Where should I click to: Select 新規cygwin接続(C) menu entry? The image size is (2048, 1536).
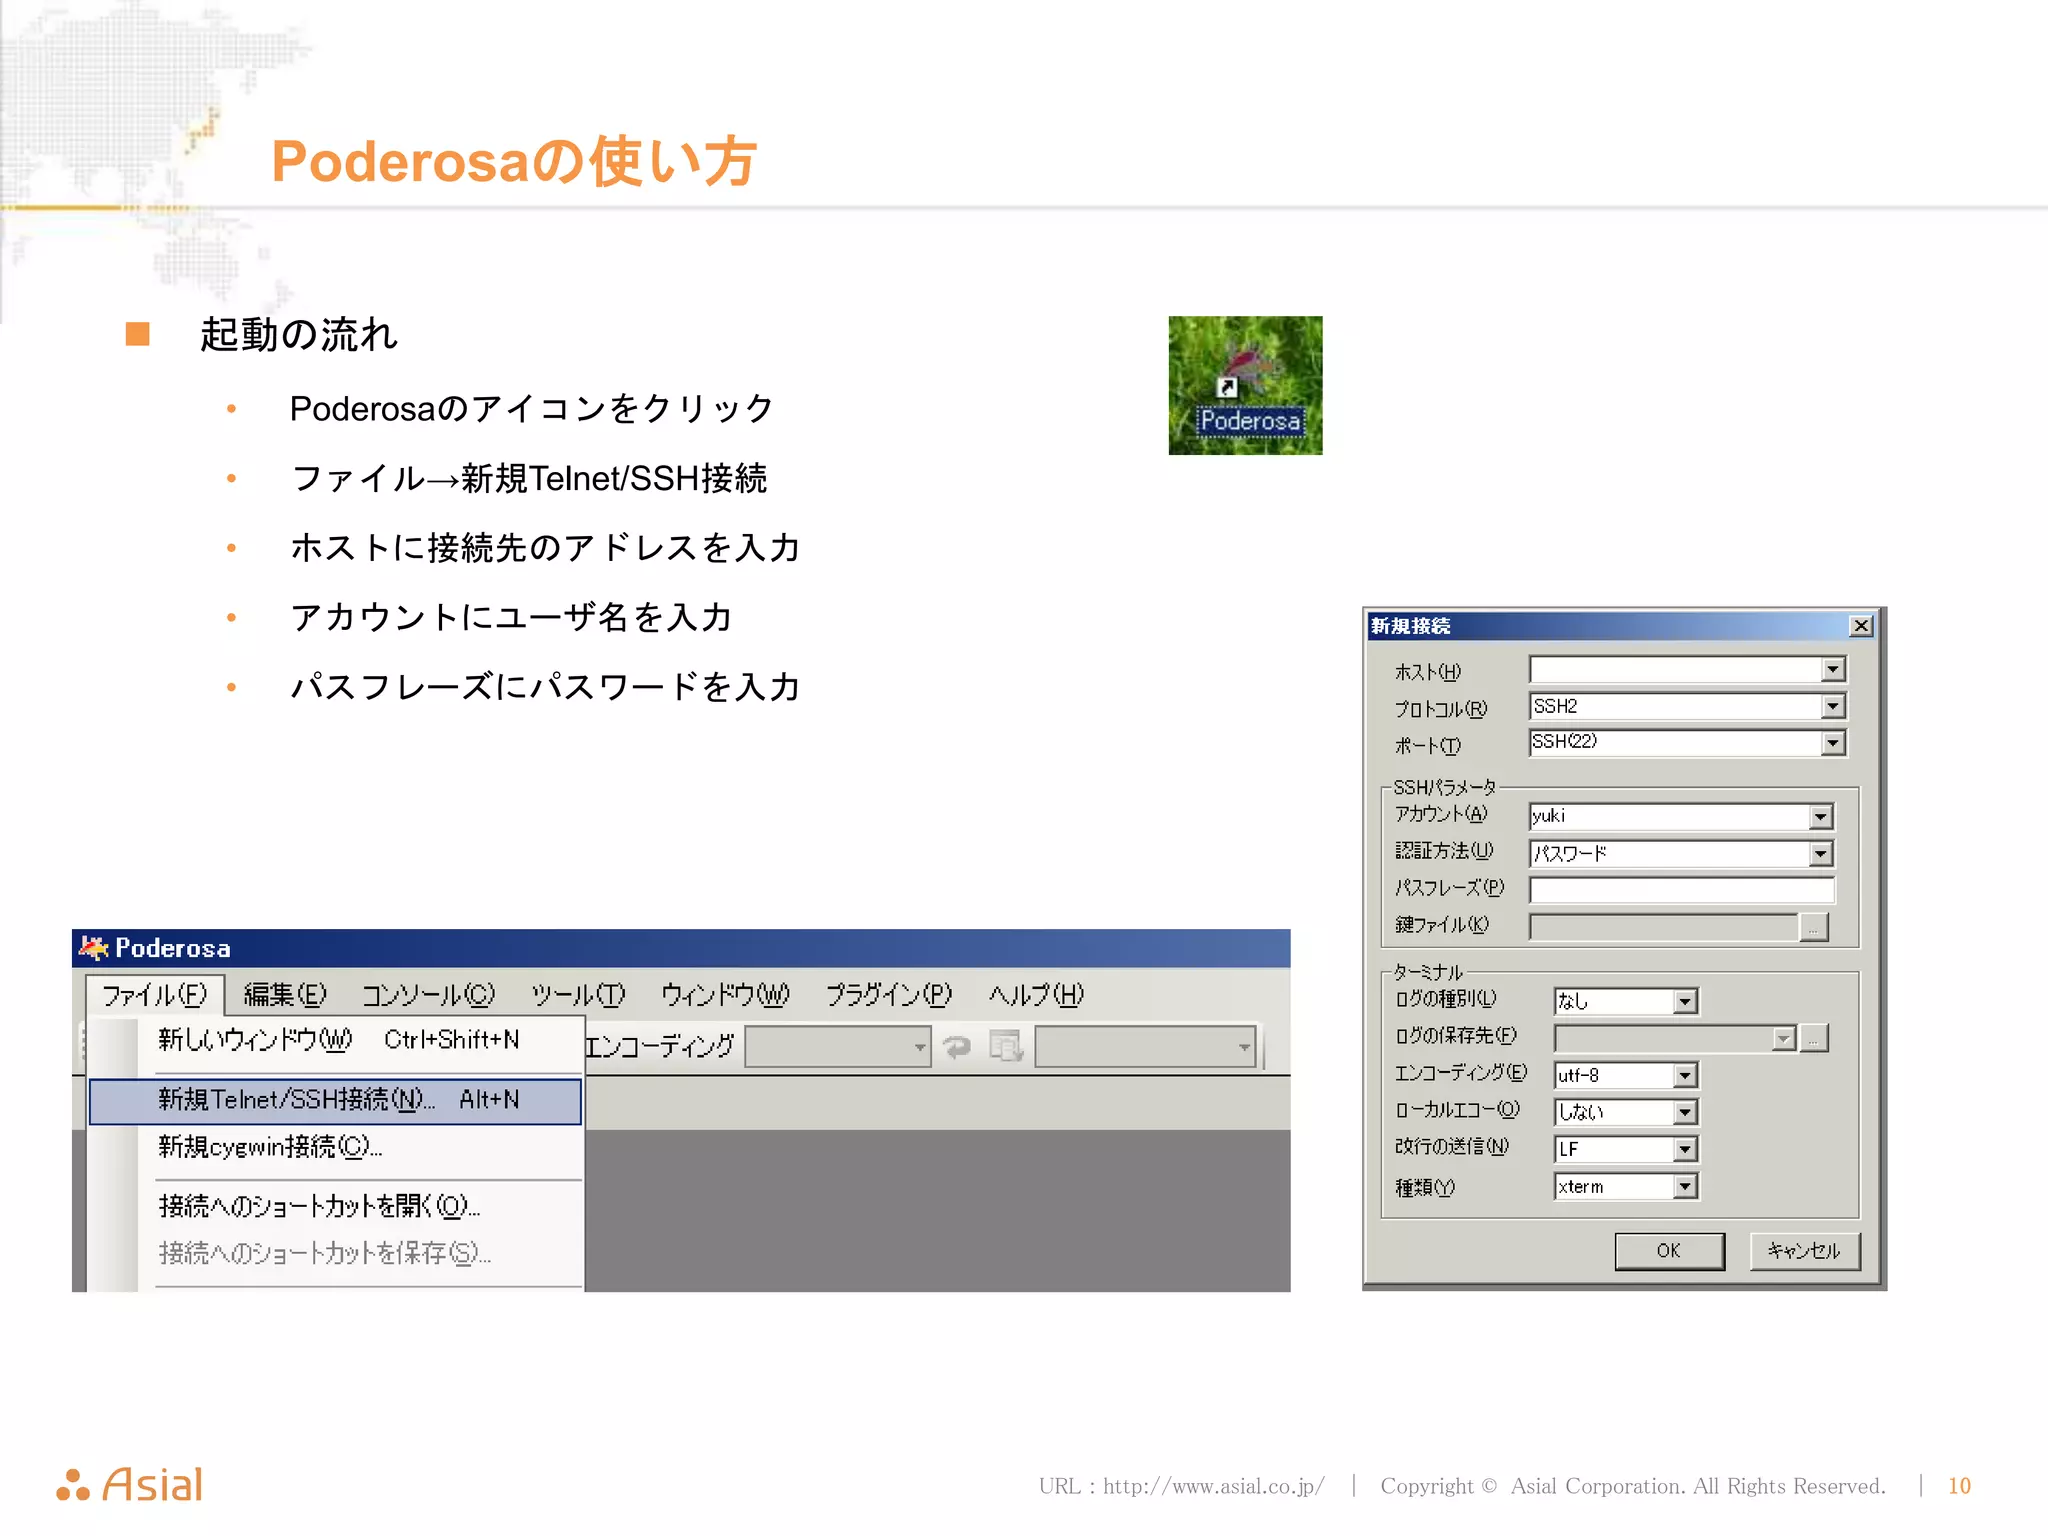pos(336,1147)
